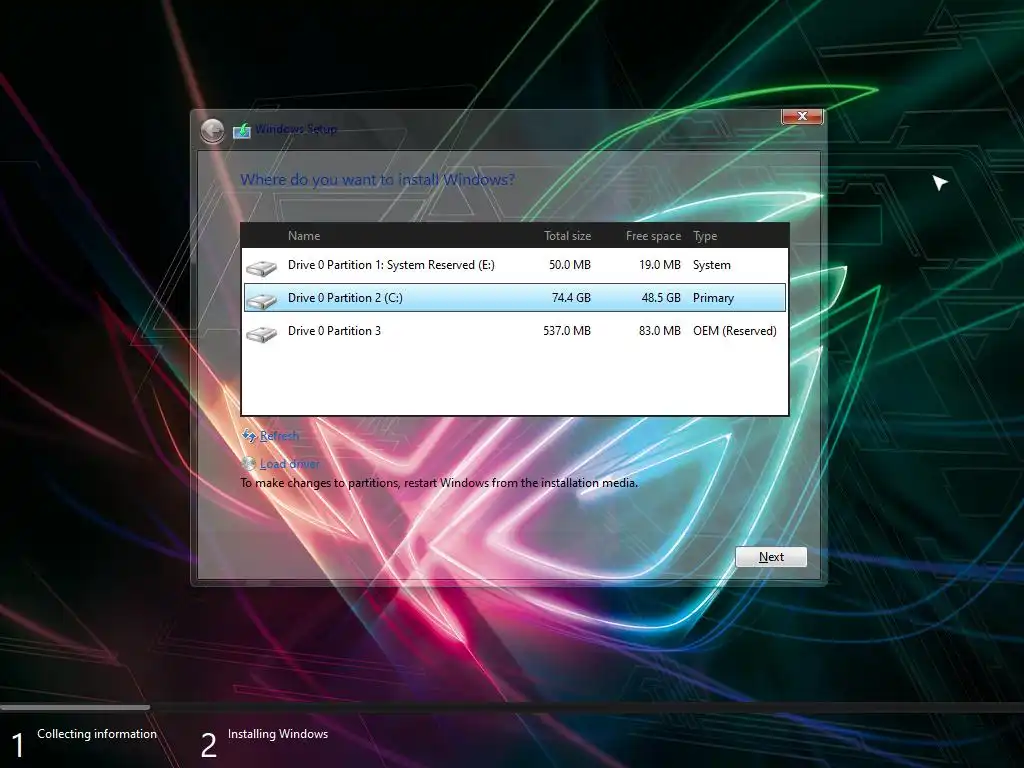Click the Windows Setup title icon
1024x768 pixels.
[x=242, y=130]
